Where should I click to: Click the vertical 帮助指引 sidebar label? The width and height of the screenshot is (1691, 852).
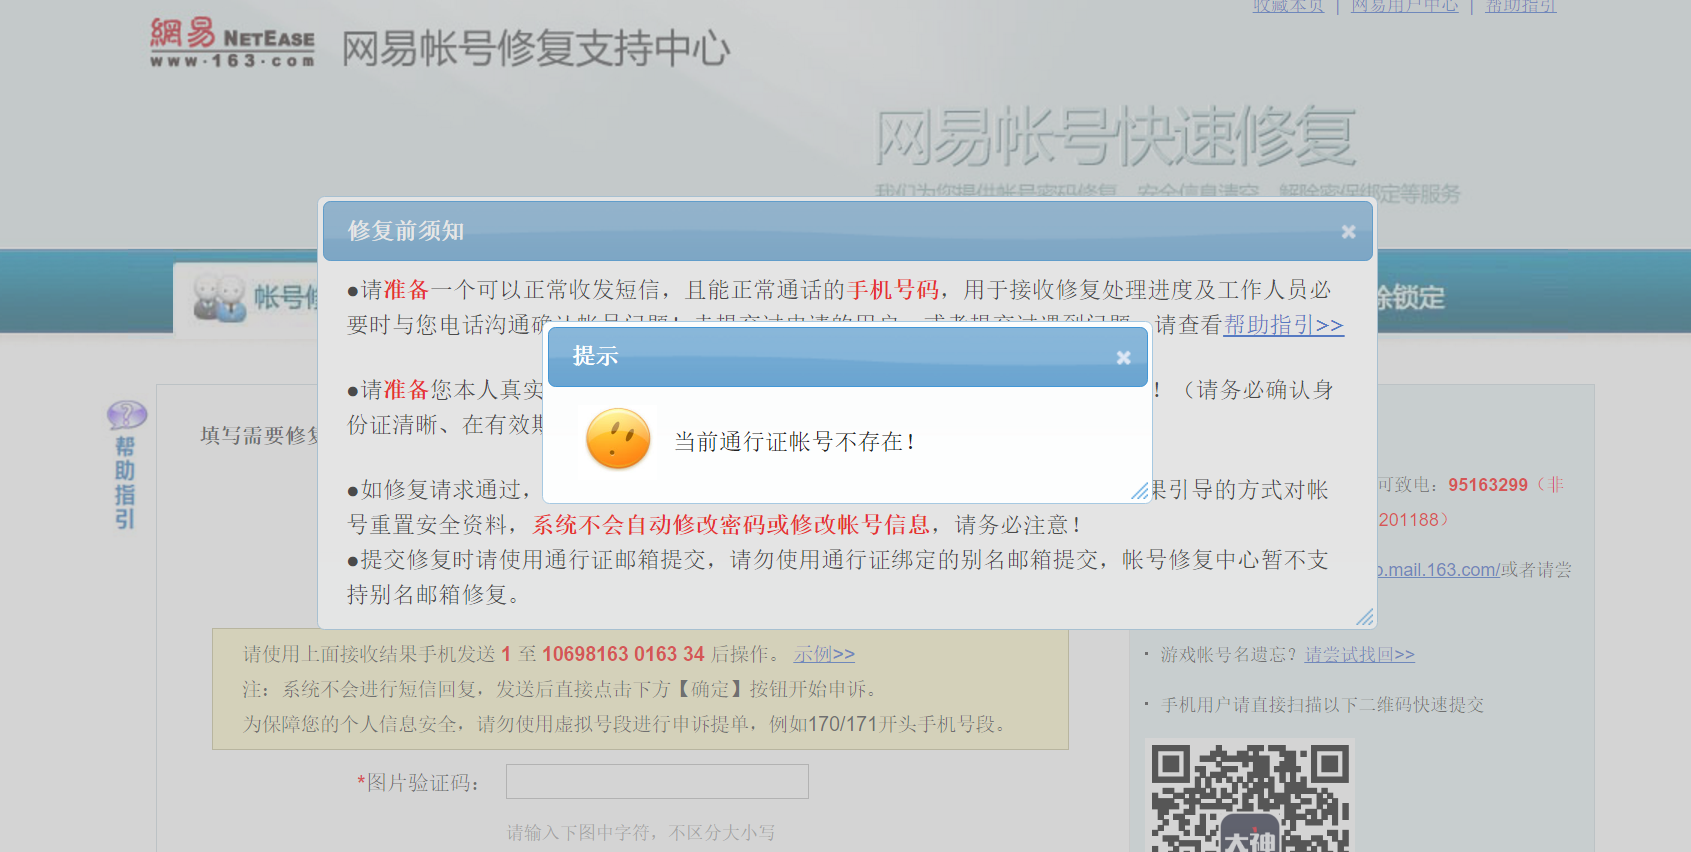pos(125,482)
